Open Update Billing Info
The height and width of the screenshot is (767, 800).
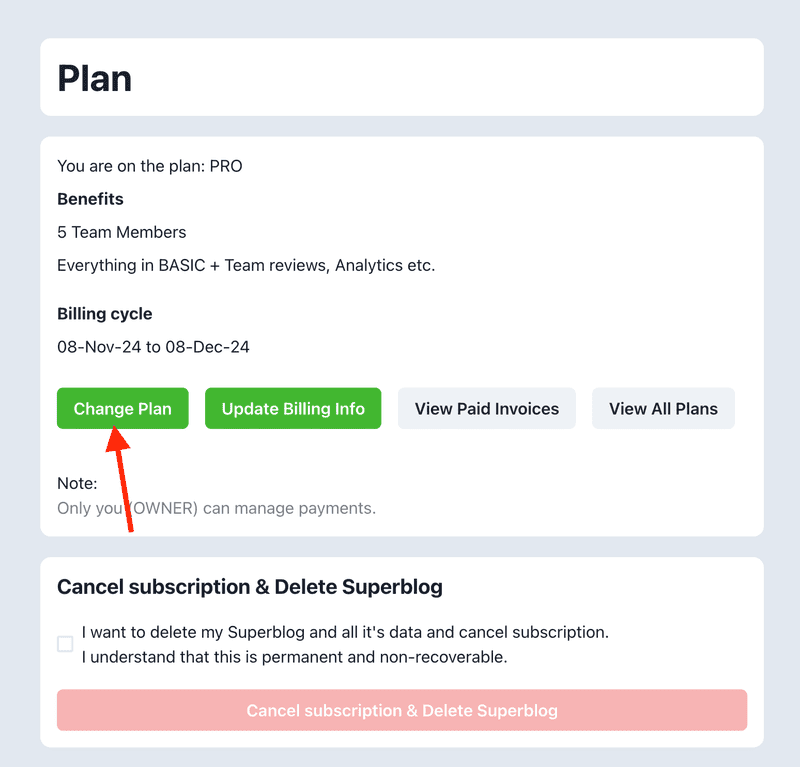pos(293,408)
